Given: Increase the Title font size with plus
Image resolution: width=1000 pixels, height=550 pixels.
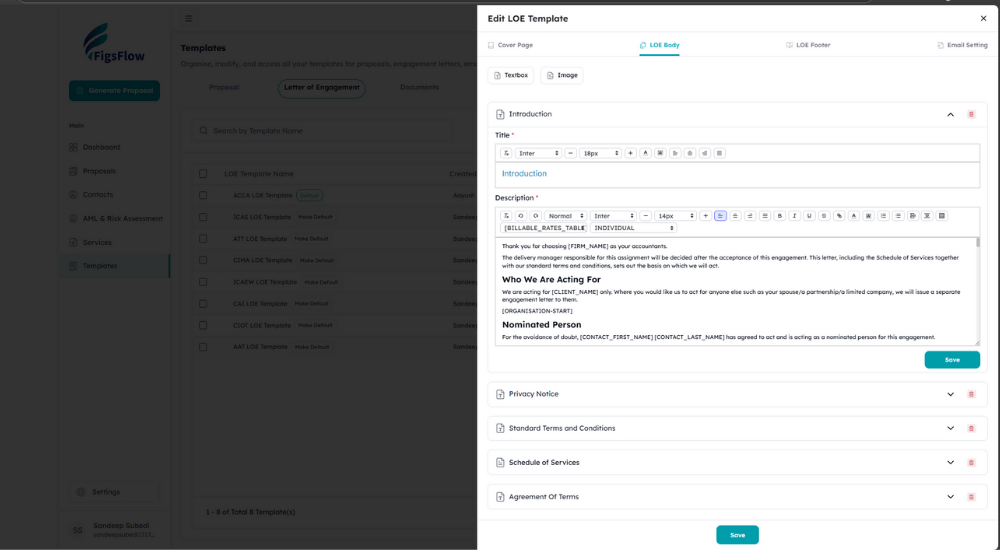Looking at the screenshot, I should pyautogui.click(x=631, y=153).
